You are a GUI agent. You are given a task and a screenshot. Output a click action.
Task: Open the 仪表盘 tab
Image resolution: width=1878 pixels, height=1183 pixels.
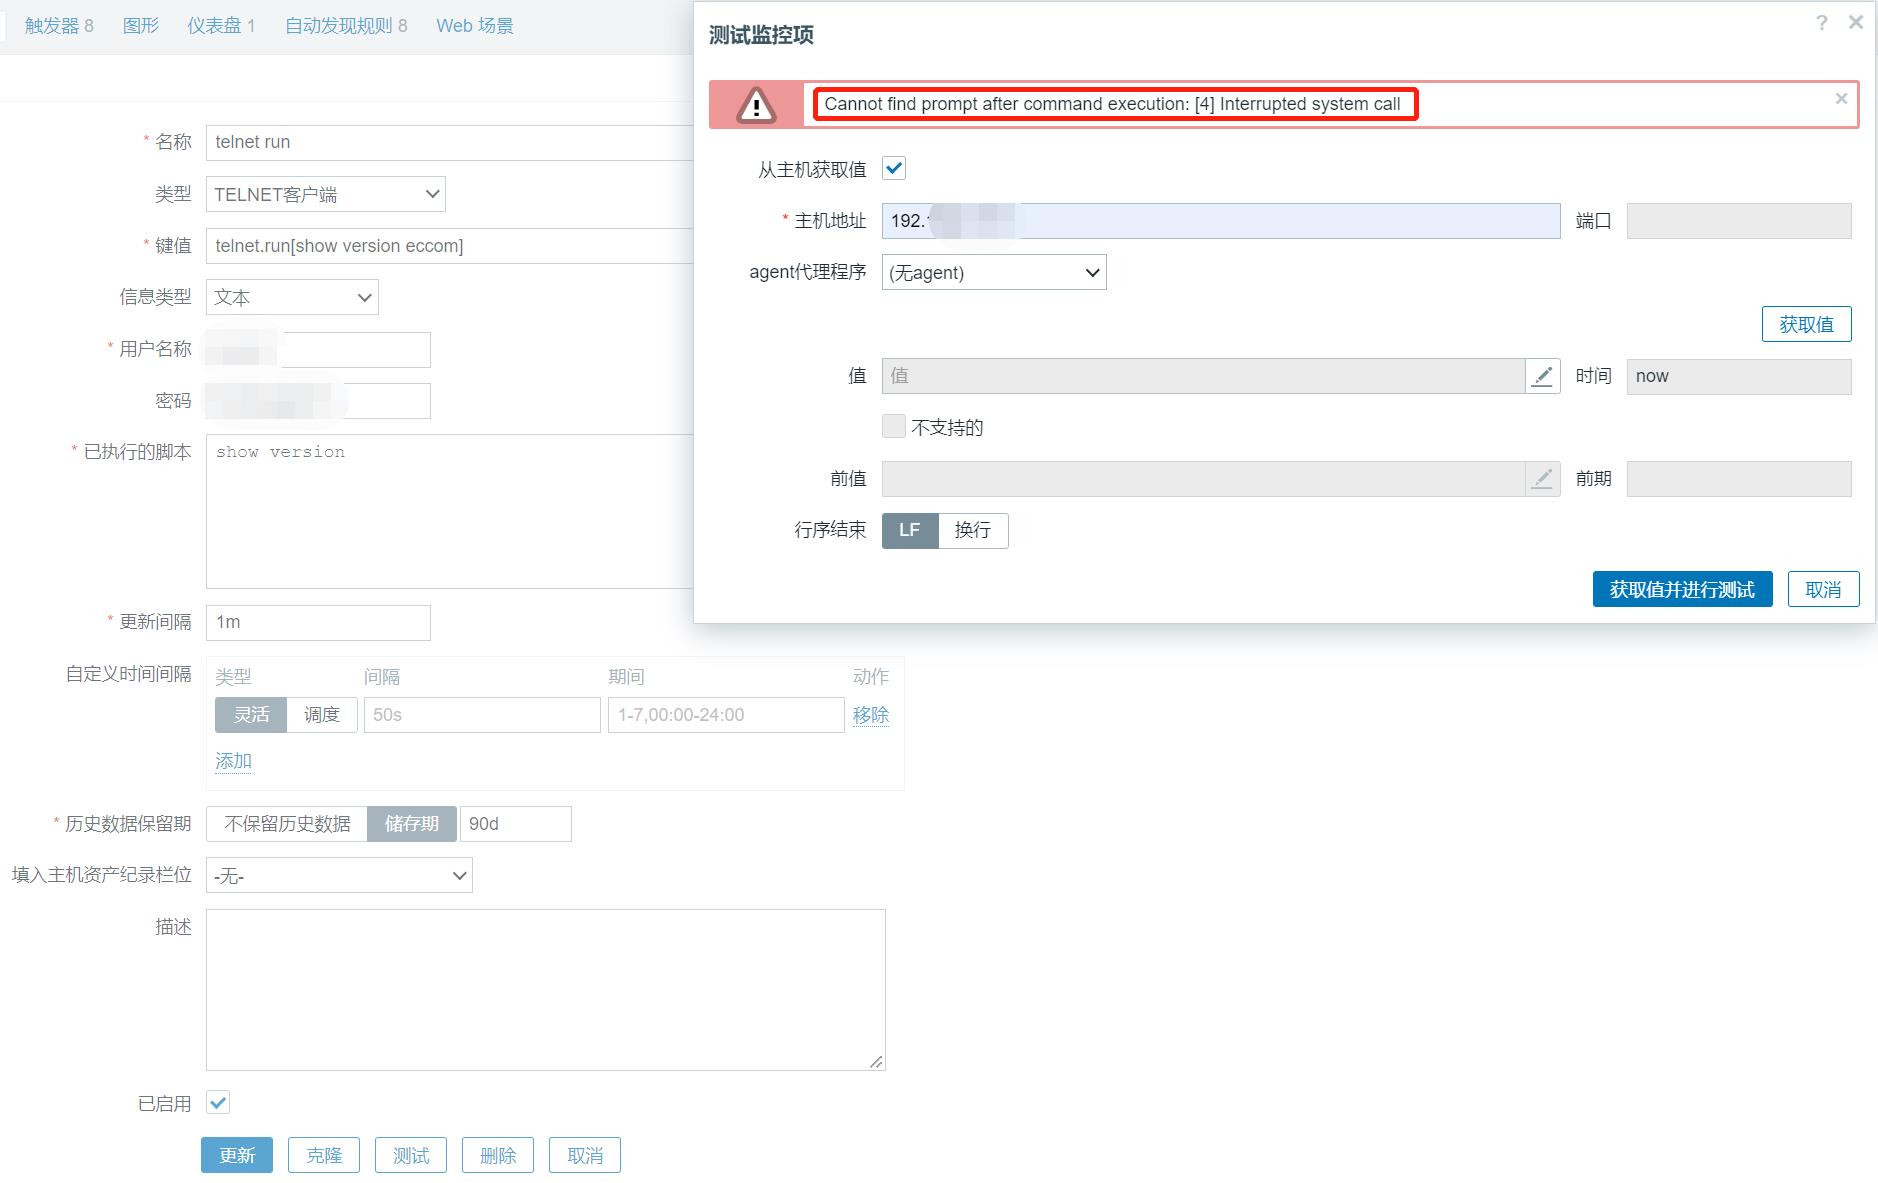coord(222,26)
